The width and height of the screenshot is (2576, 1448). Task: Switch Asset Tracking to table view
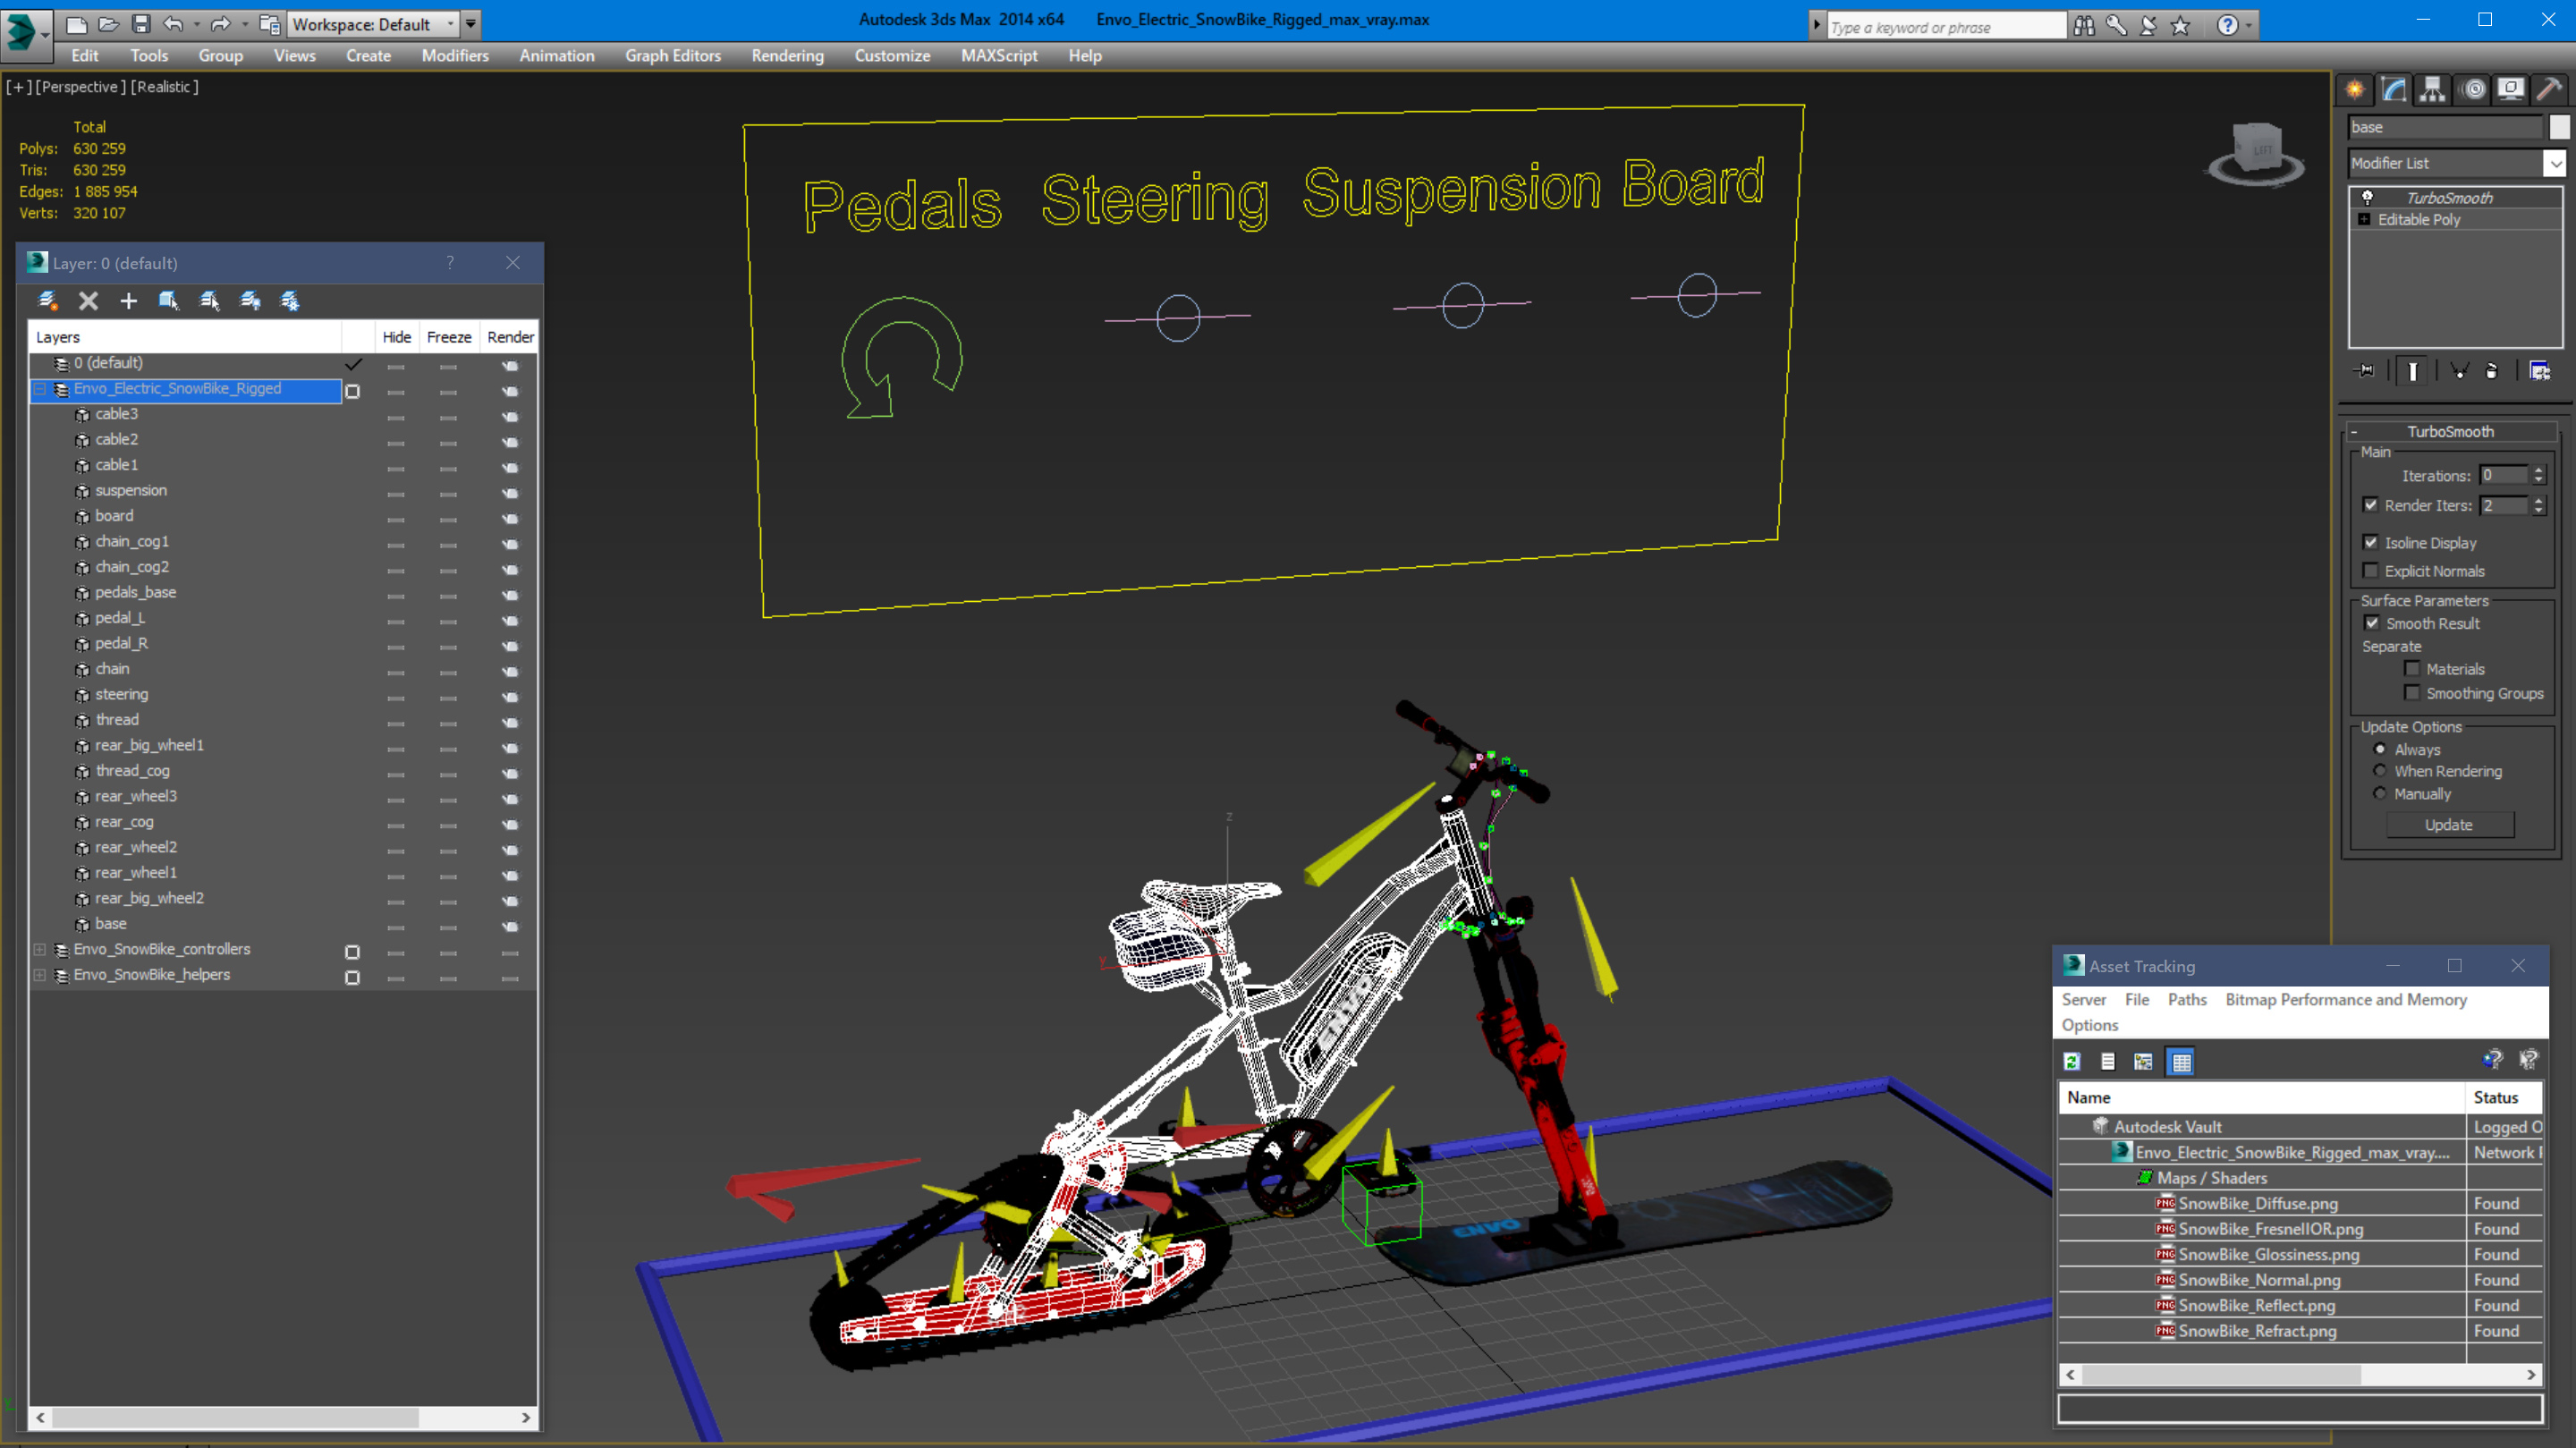(x=2181, y=1062)
